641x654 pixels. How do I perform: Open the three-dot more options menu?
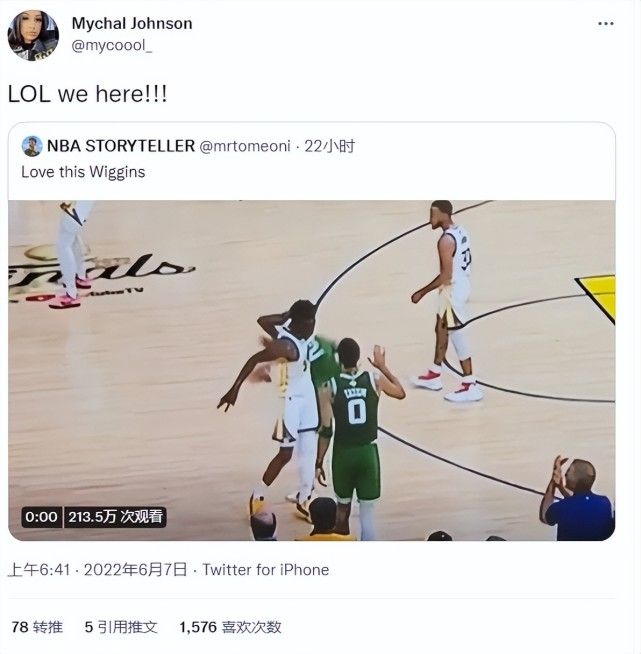tap(605, 23)
